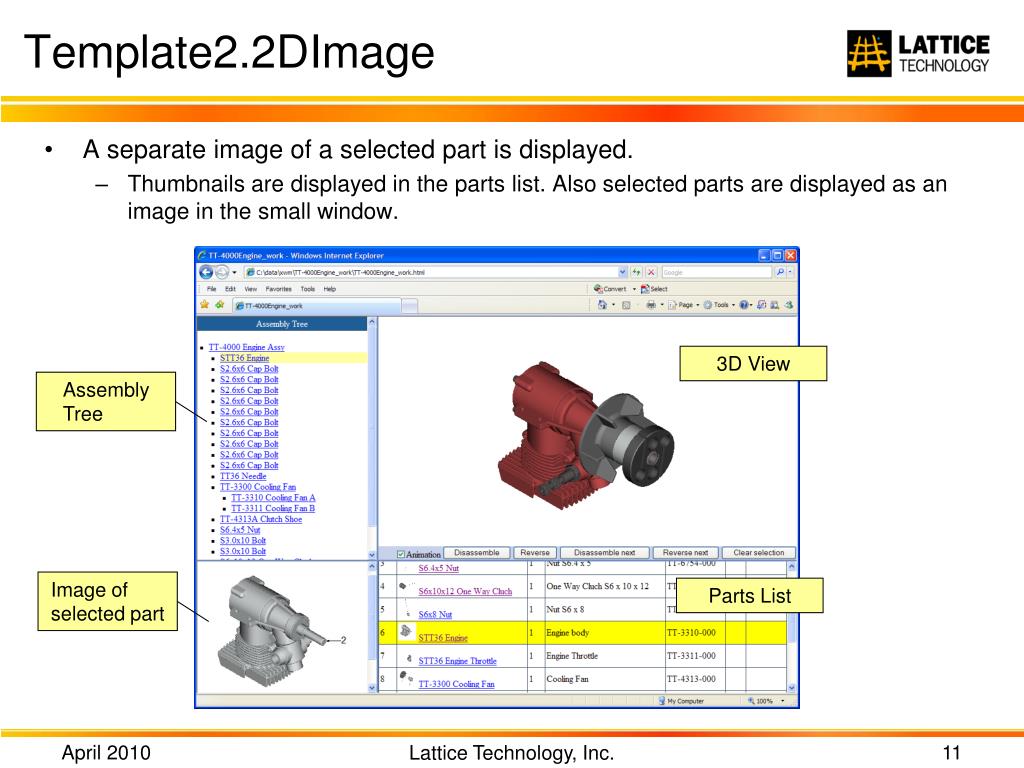Click parts list scrollbar up arrow
This screenshot has width=1024, height=768.
click(792, 567)
